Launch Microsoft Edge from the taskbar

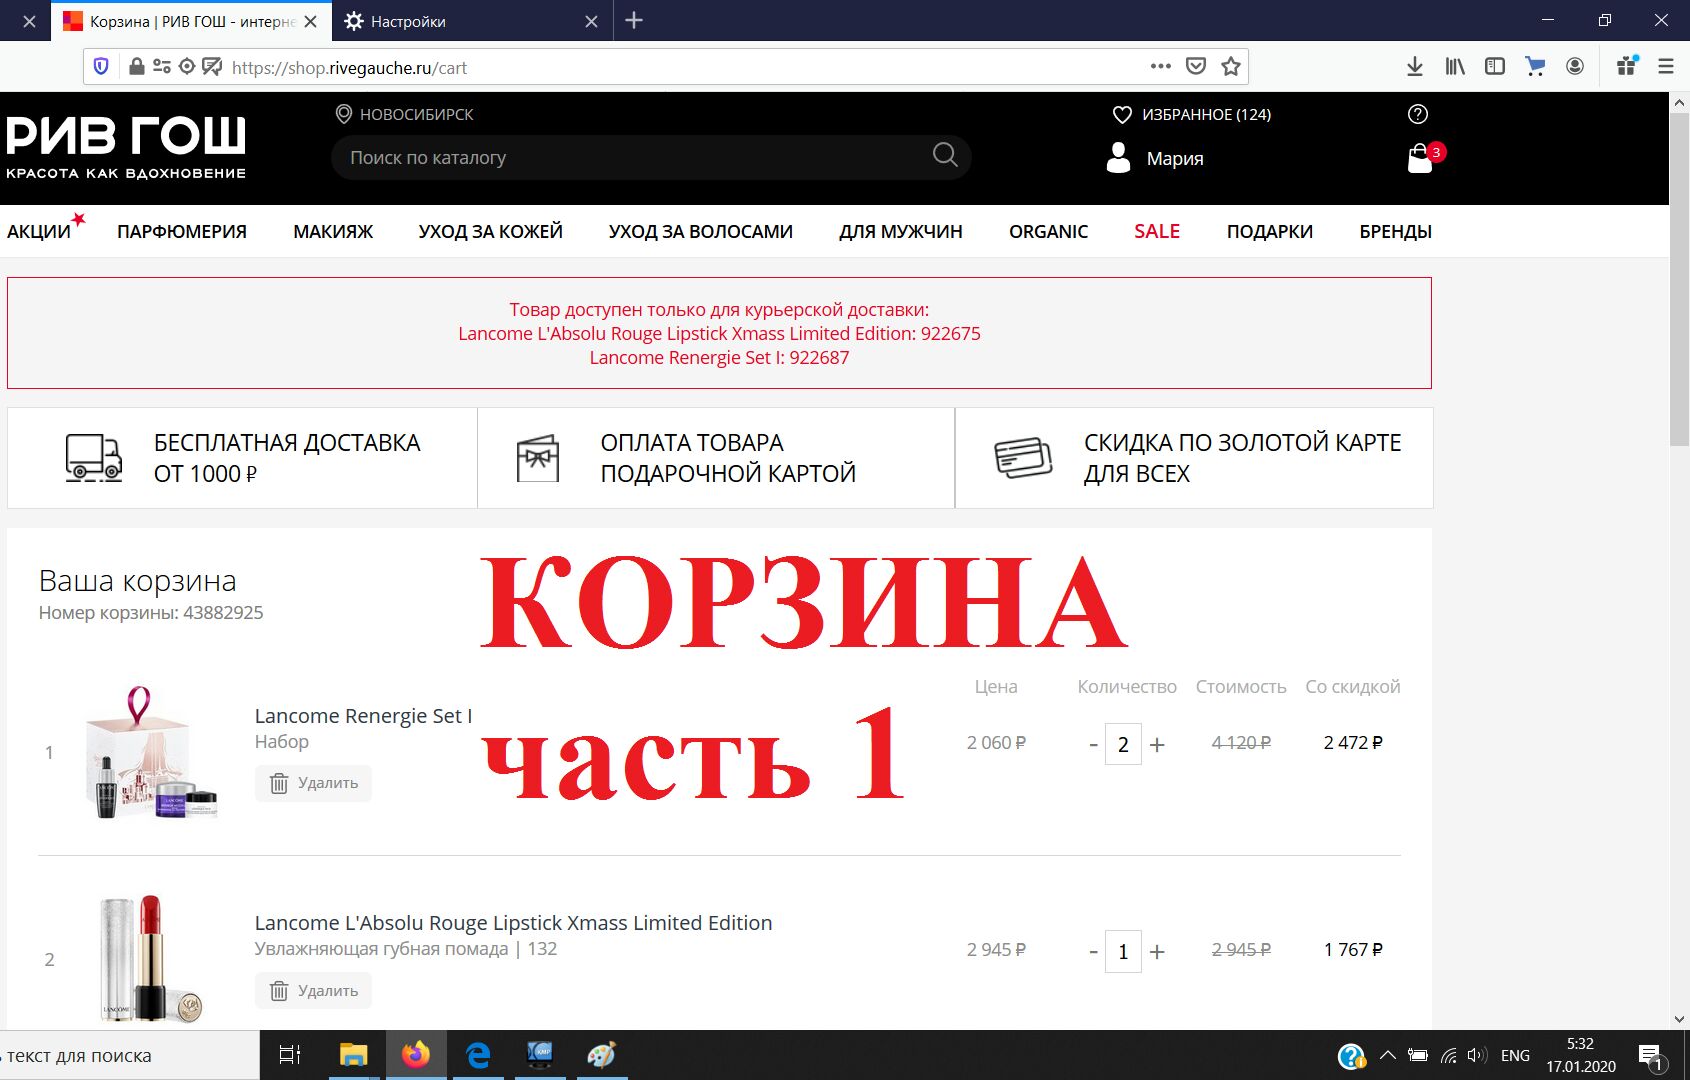[478, 1055]
